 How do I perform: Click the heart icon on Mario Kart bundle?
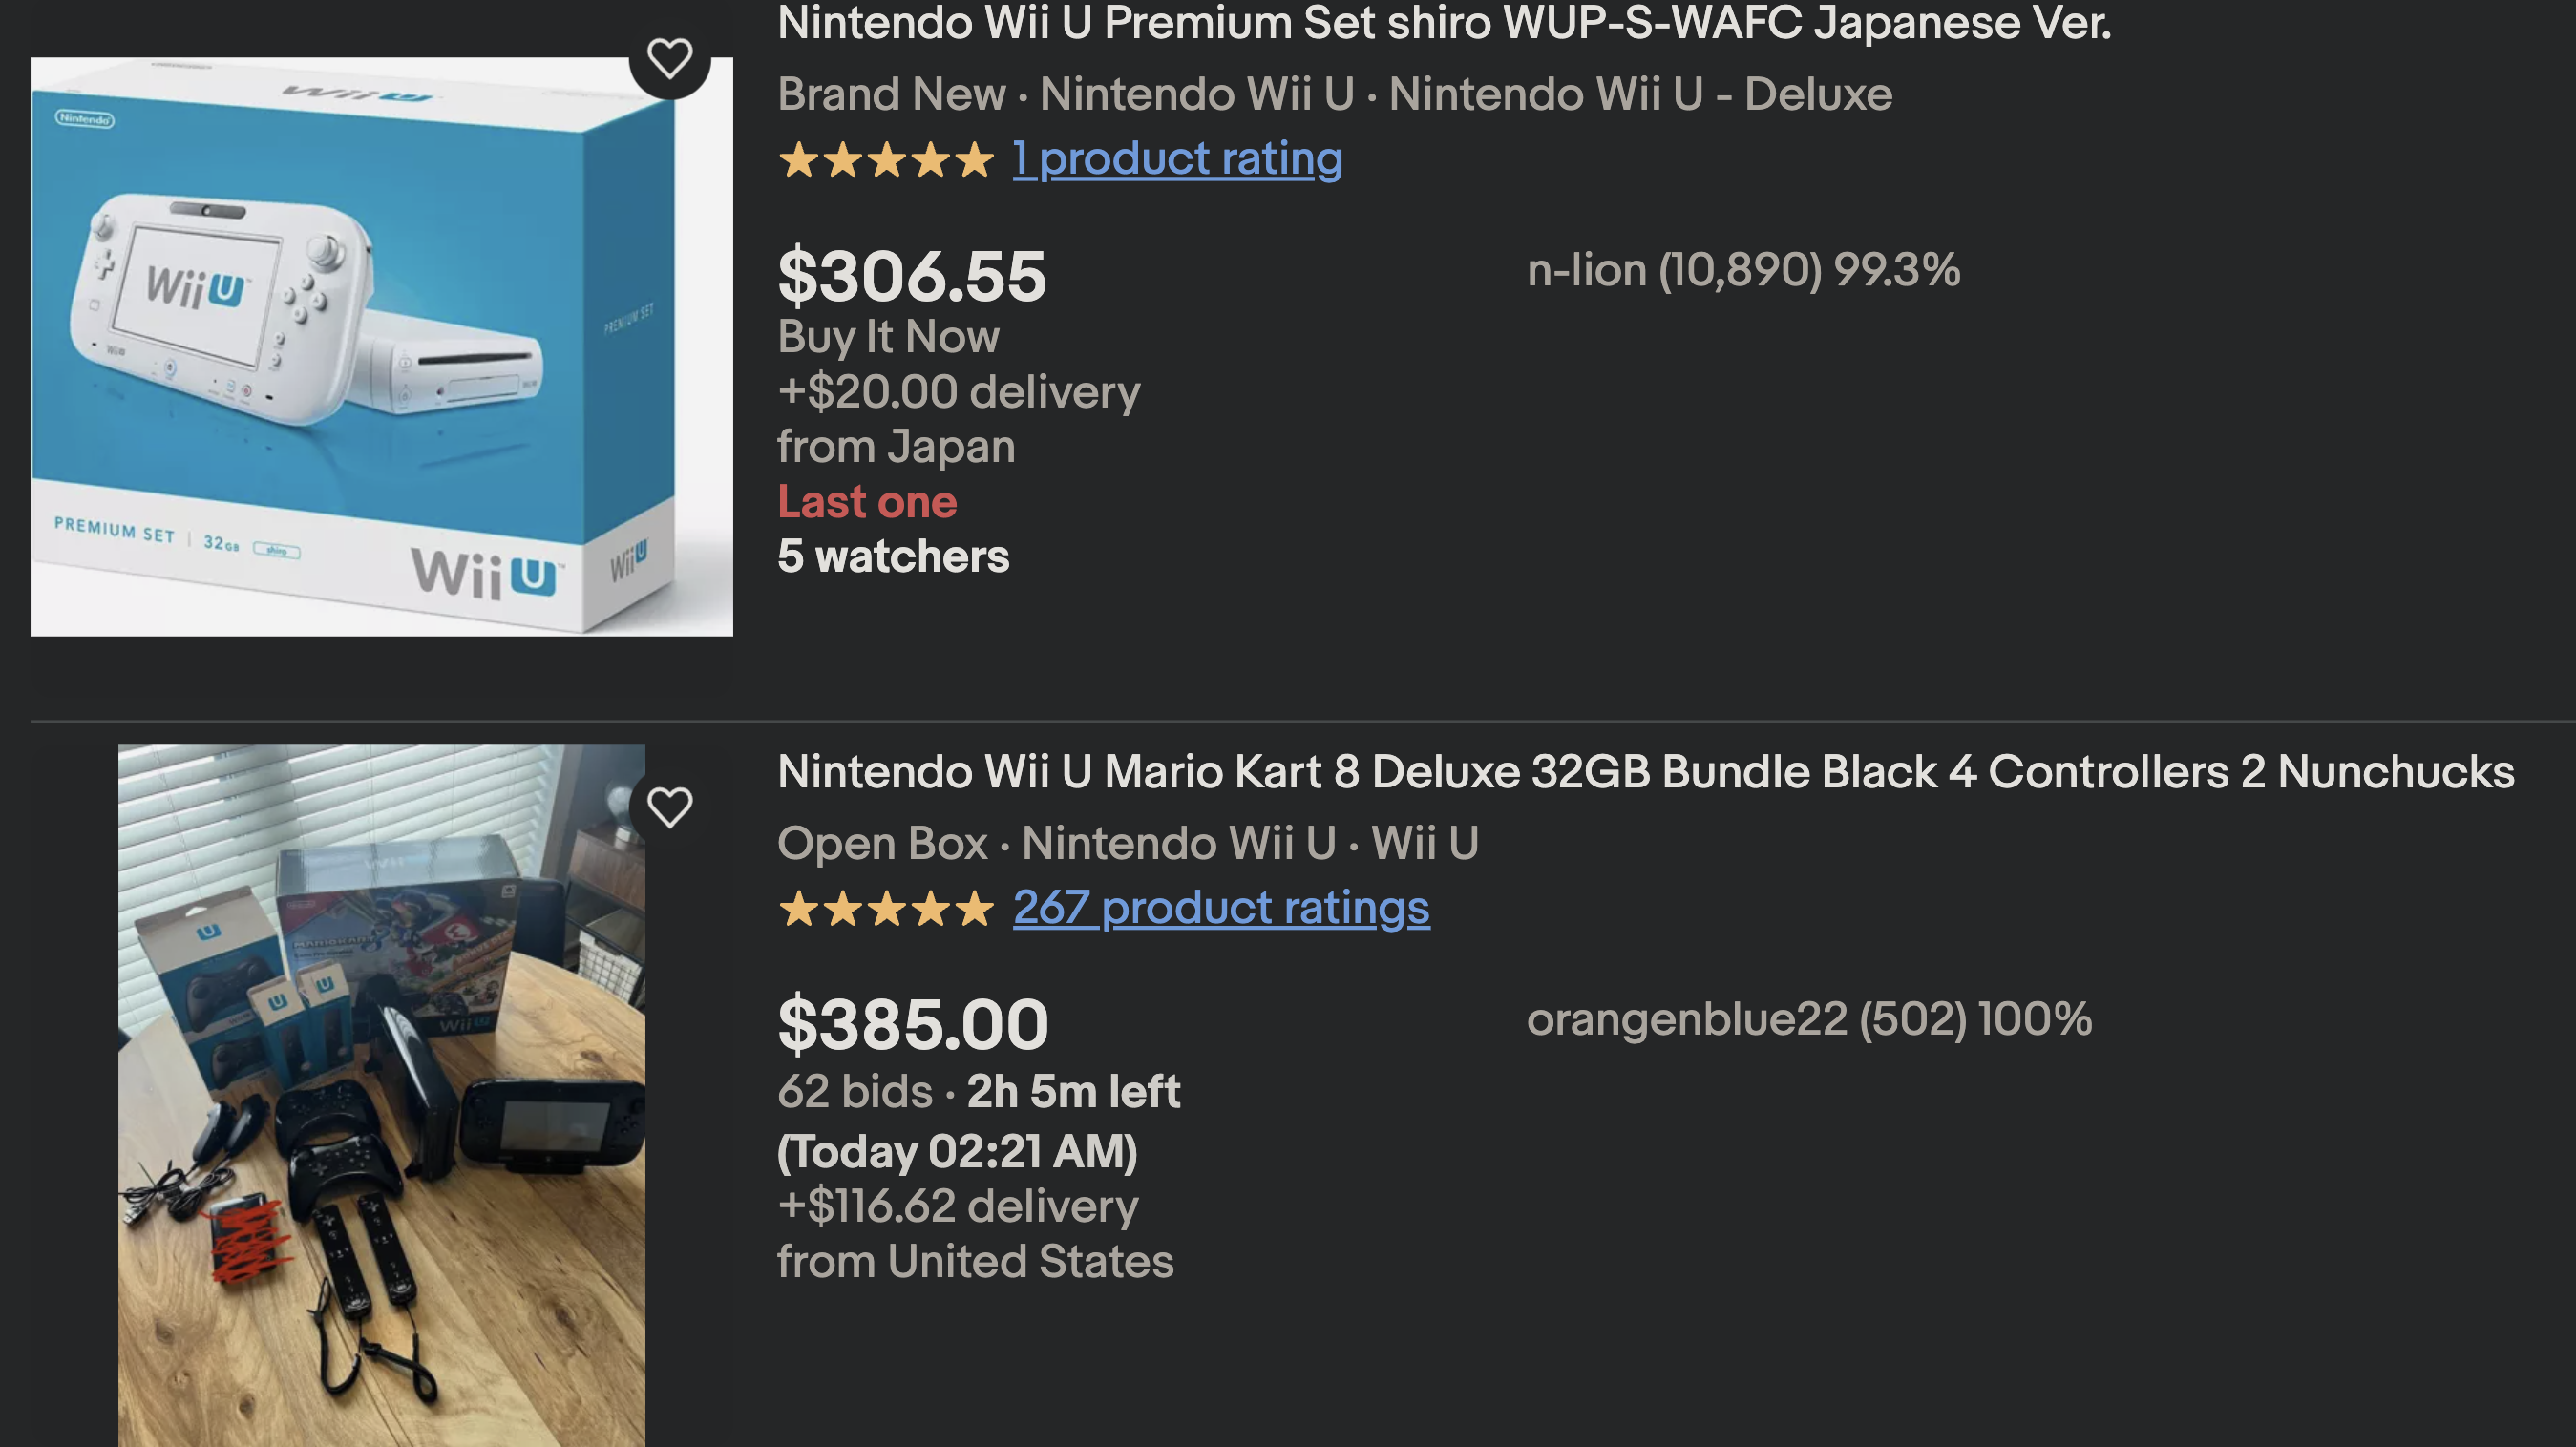click(x=669, y=807)
